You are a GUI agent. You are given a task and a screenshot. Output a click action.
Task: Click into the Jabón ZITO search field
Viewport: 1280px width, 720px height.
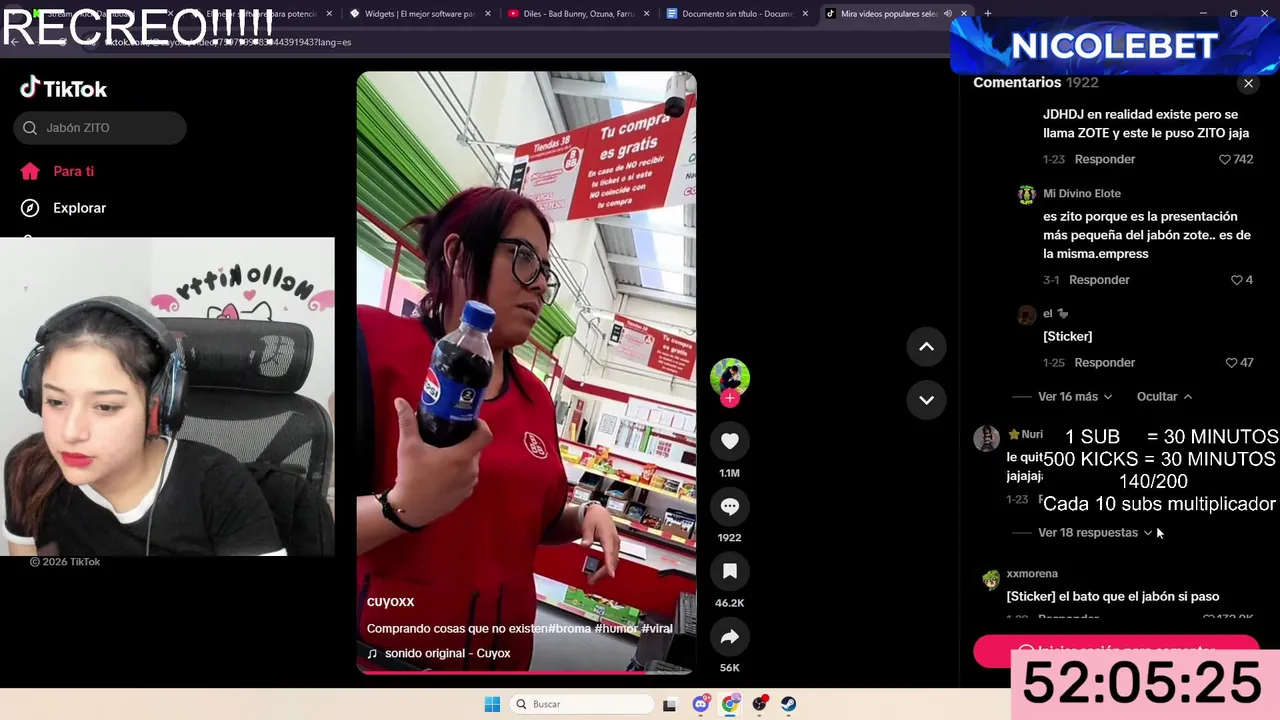(100, 128)
